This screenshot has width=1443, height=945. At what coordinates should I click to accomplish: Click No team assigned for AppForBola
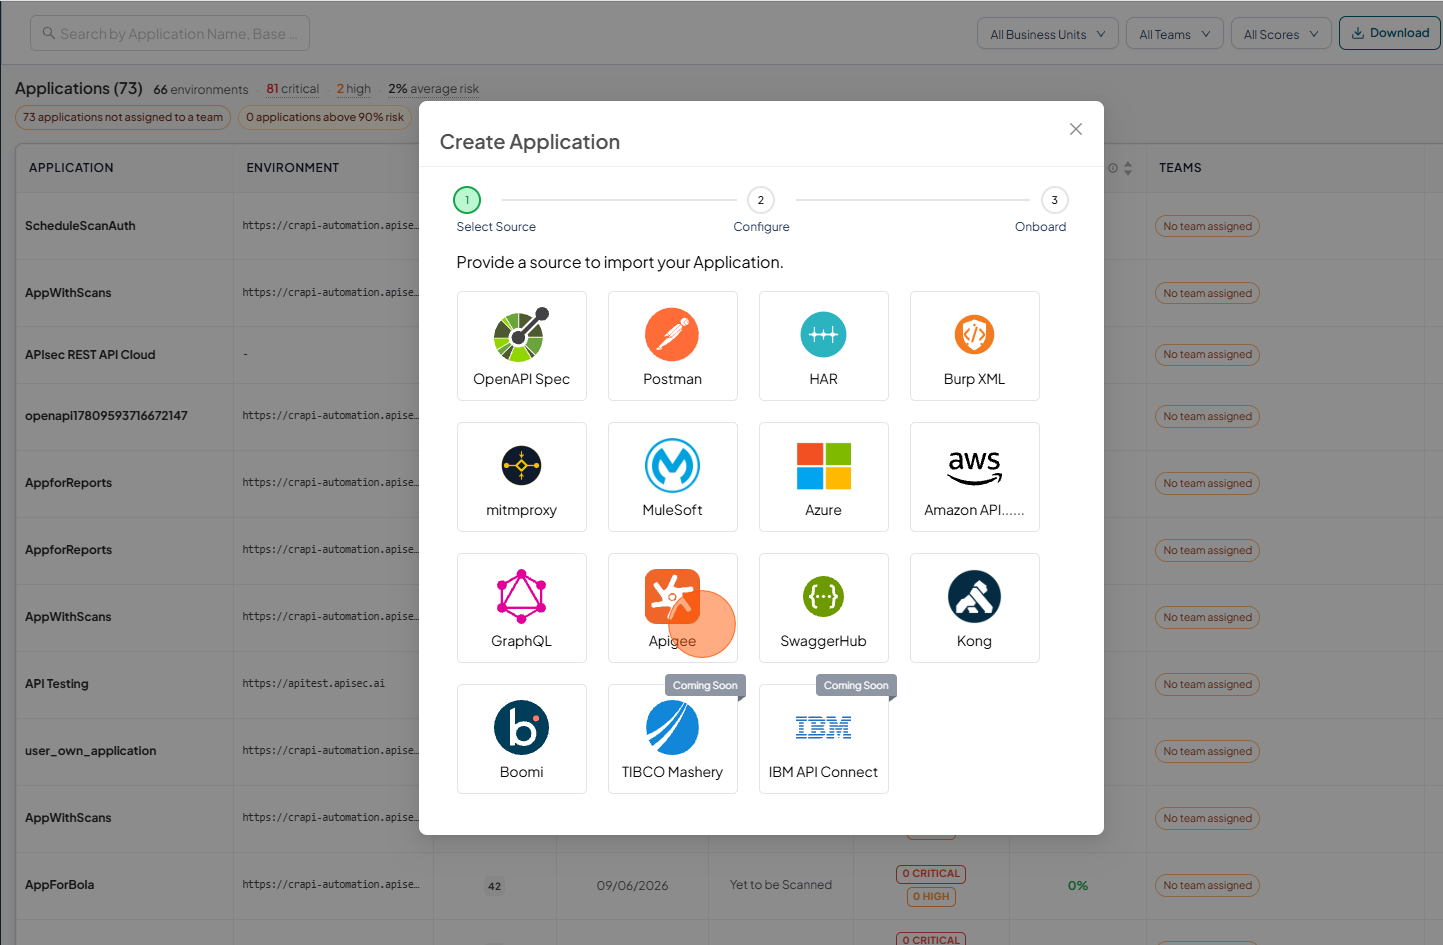tap(1207, 885)
